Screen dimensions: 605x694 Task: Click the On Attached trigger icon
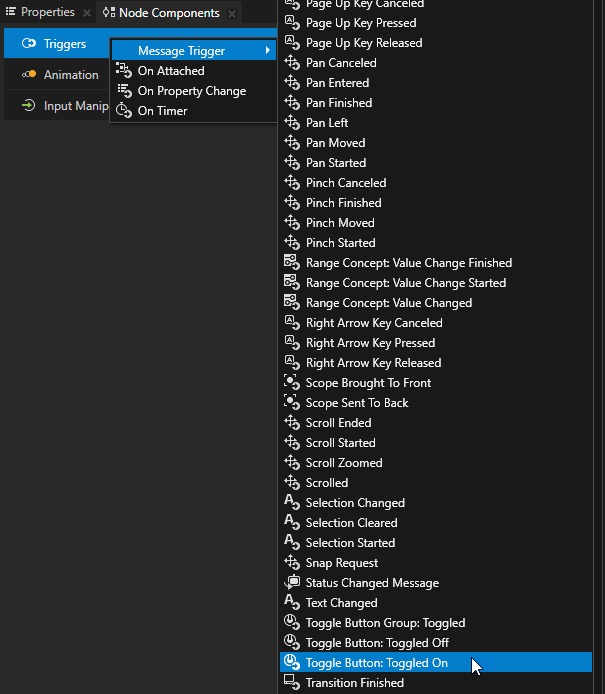(x=124, y=70)
